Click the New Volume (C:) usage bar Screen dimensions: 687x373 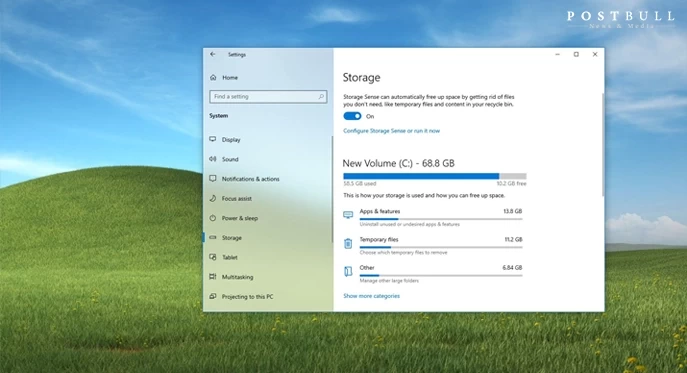[435, 176]
